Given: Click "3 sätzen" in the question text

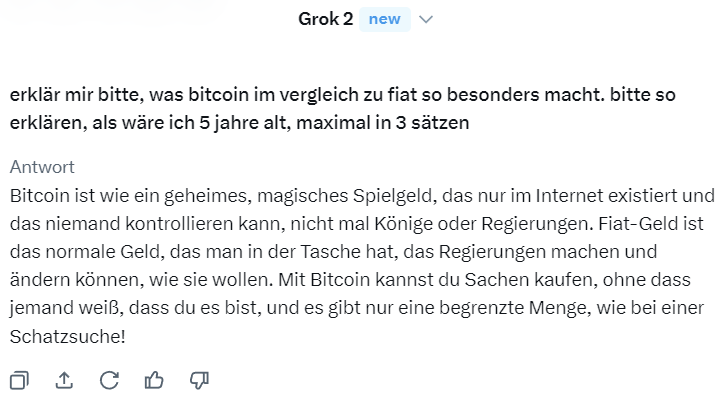Looking at the screenshot, I should 432,123.
